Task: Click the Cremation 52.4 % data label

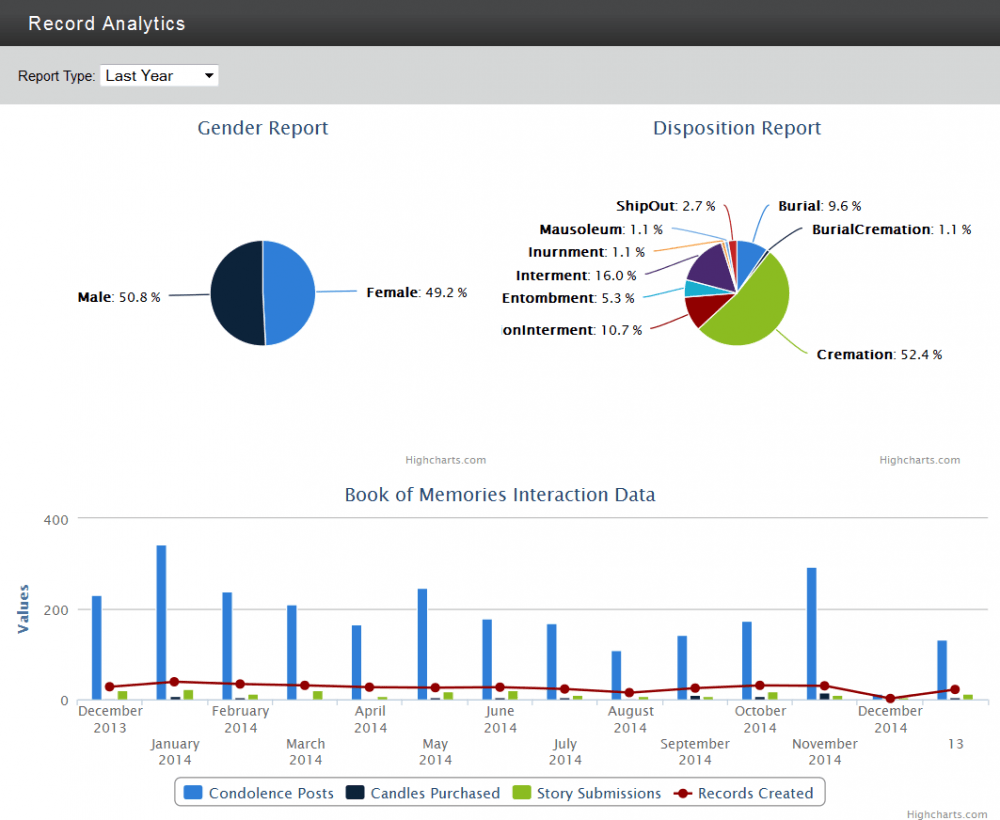Action: (879, 355)
